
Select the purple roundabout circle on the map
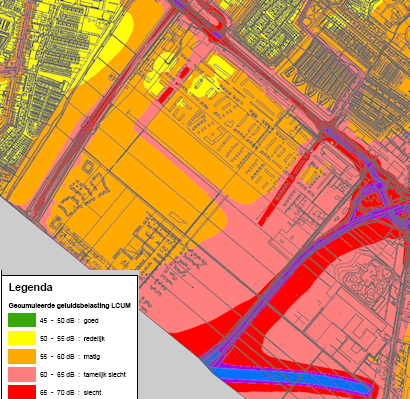379,185
